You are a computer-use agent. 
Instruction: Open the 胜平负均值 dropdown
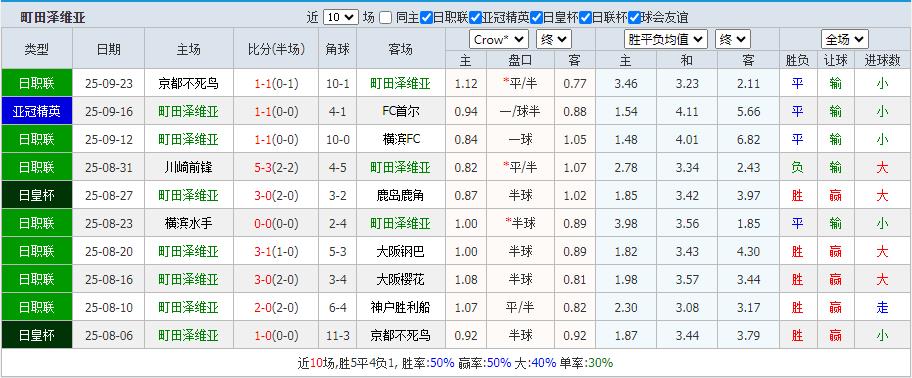[x=666, y=40]
